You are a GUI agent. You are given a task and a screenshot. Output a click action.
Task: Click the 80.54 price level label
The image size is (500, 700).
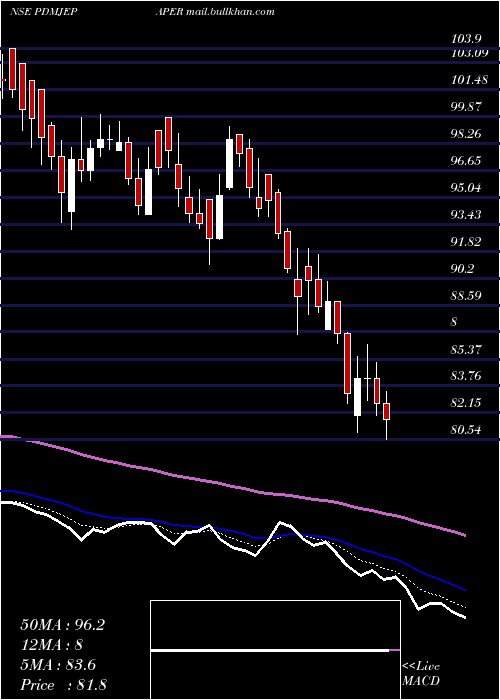tap(467, 430)
